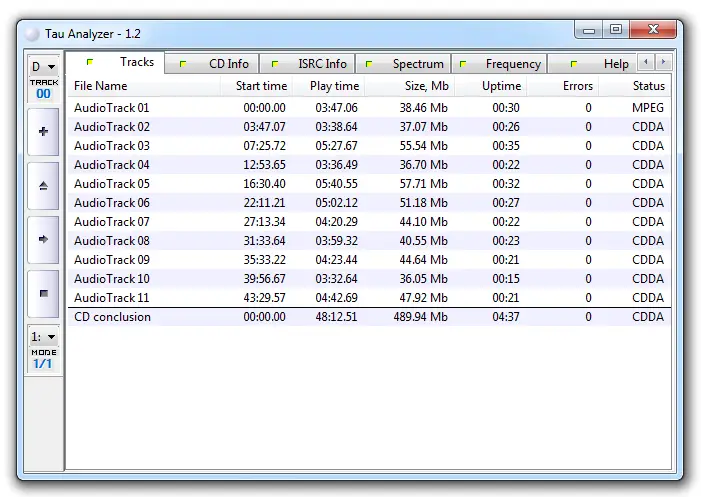Click play time 05:27.67 cell
701x497 pixels.
[336, 146]
